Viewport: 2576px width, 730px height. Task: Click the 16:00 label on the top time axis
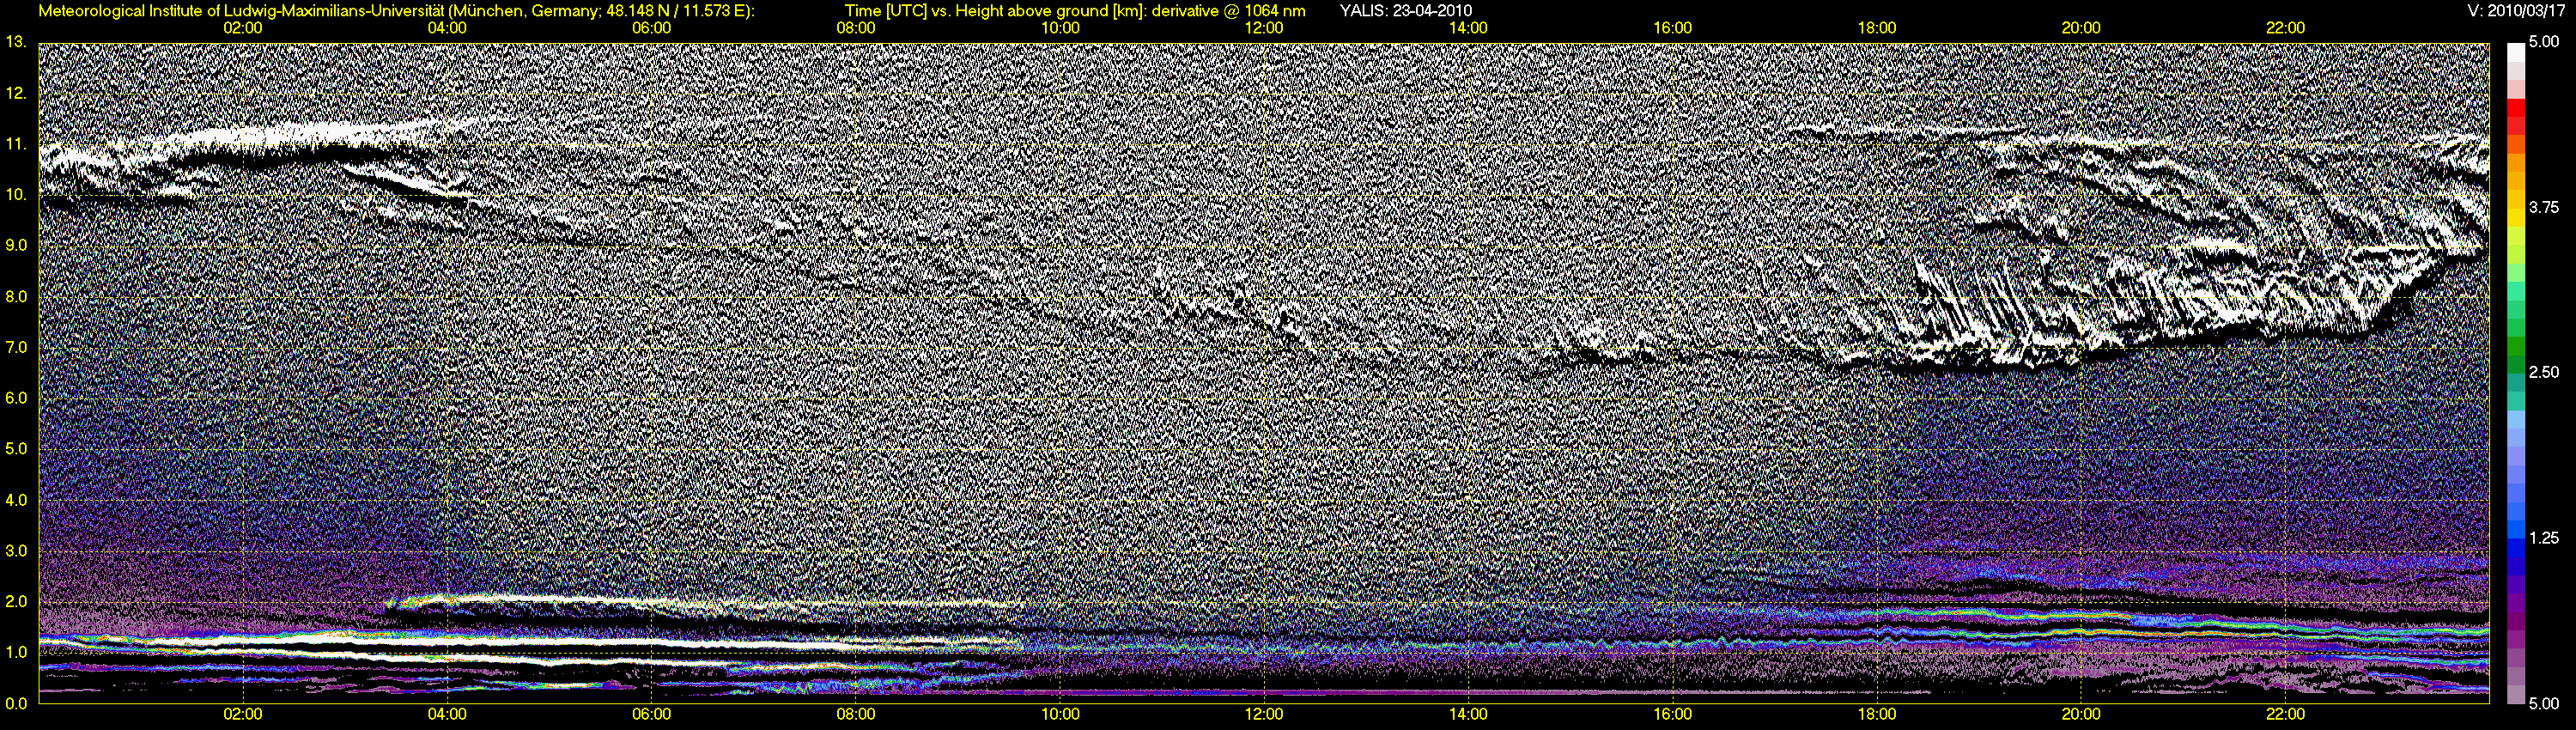[1673, 28]
